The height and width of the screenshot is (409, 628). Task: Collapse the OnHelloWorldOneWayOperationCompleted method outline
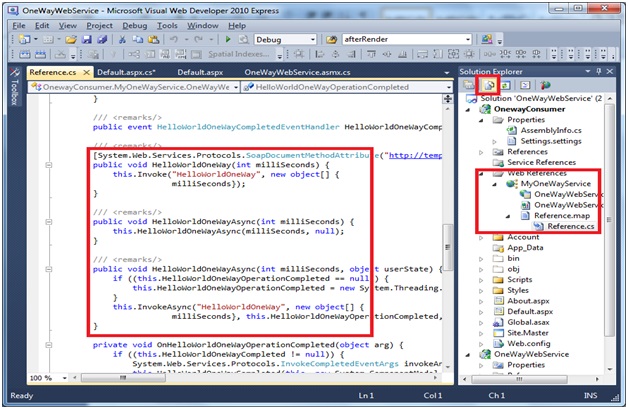coord(49,345)
